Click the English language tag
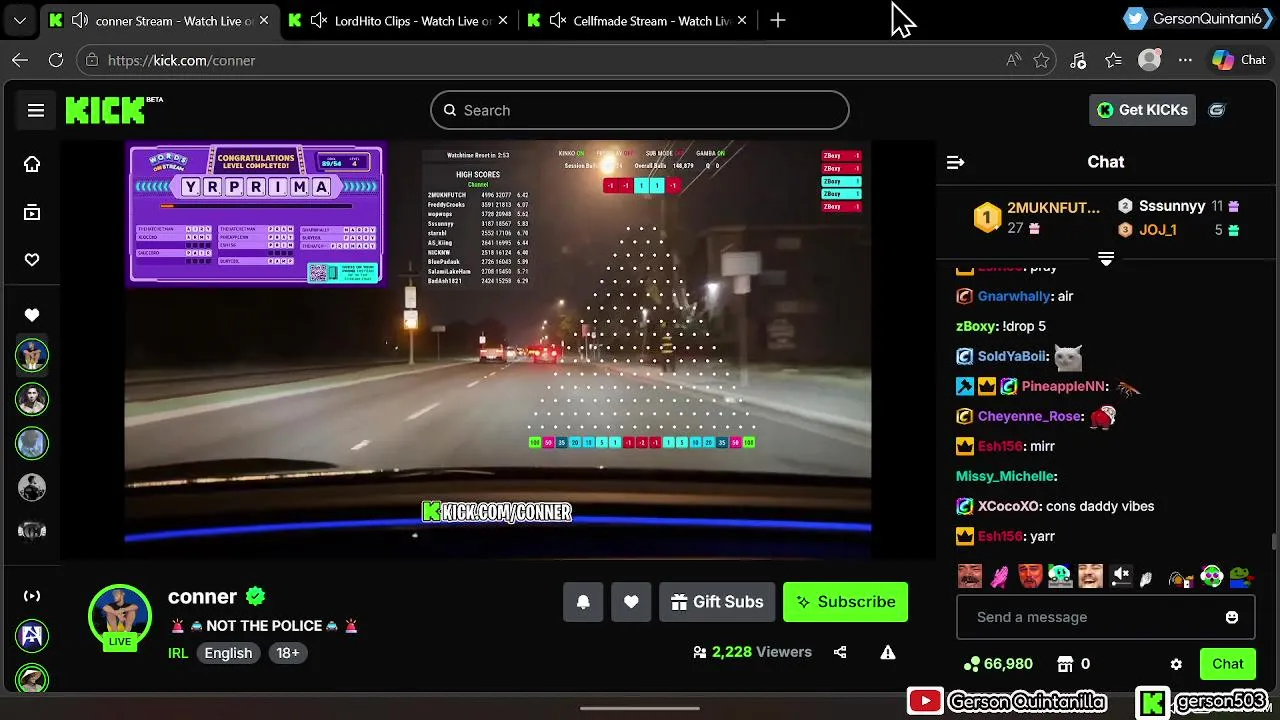 [x=228, y=653]
